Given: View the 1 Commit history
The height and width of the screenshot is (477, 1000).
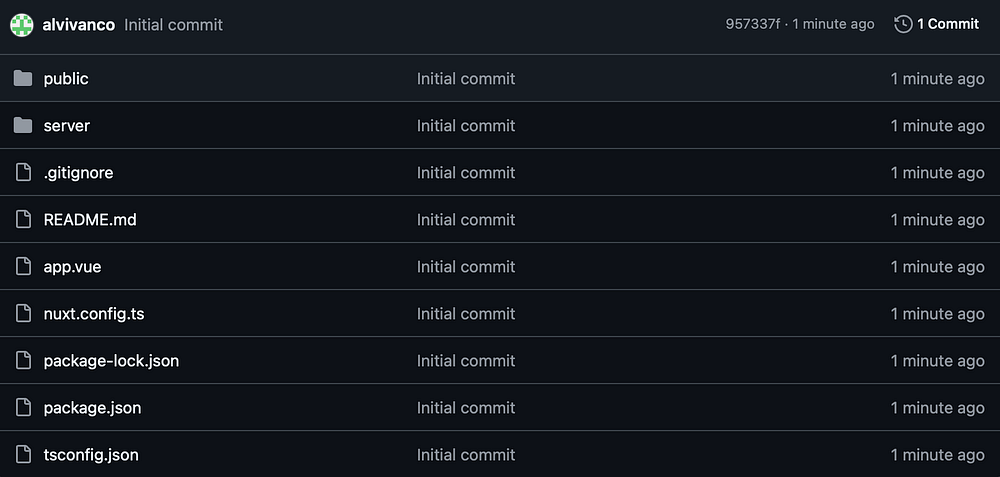Looking at the screenshot, I should [x=947, y=24].
